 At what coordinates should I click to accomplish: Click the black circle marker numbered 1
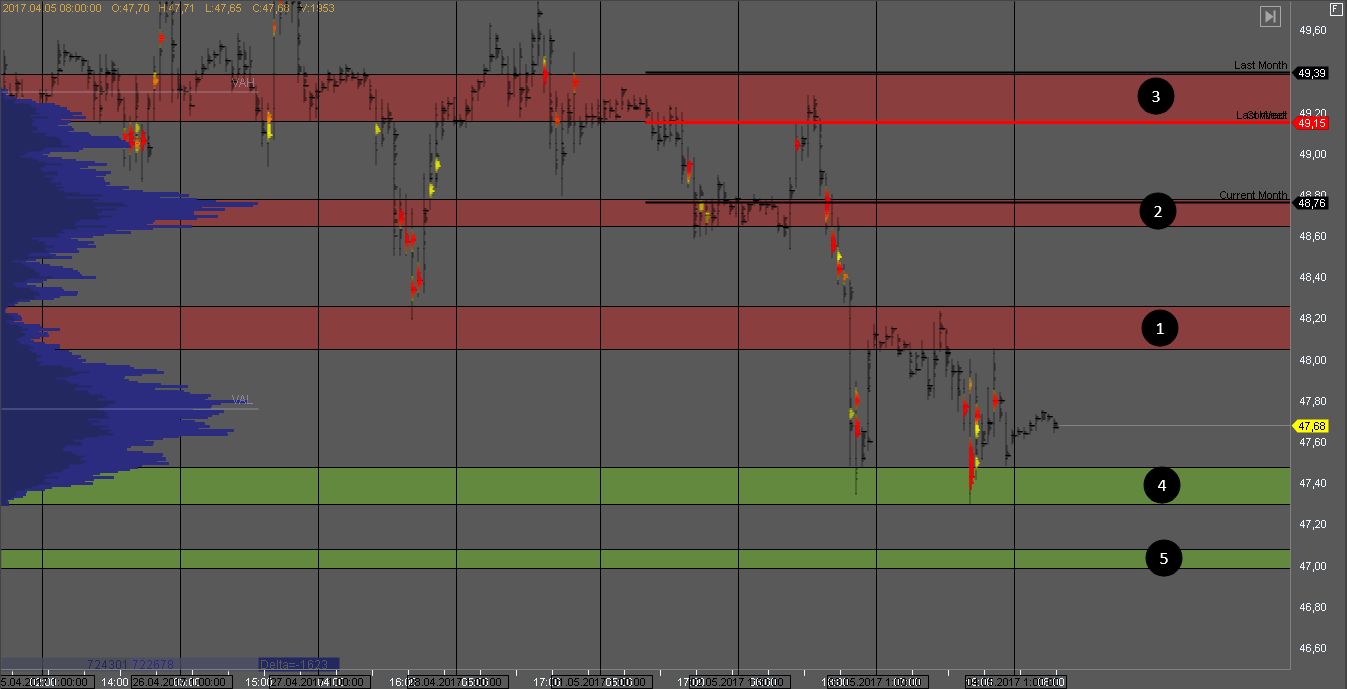pos(1160,328)
